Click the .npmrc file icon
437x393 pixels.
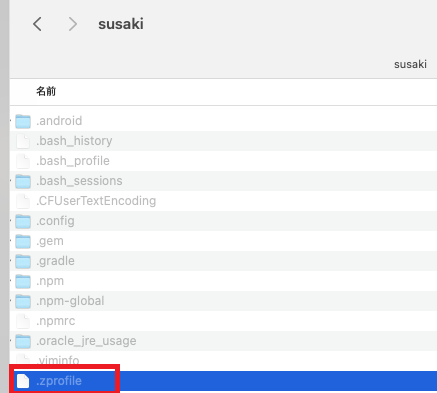point(23,321)
